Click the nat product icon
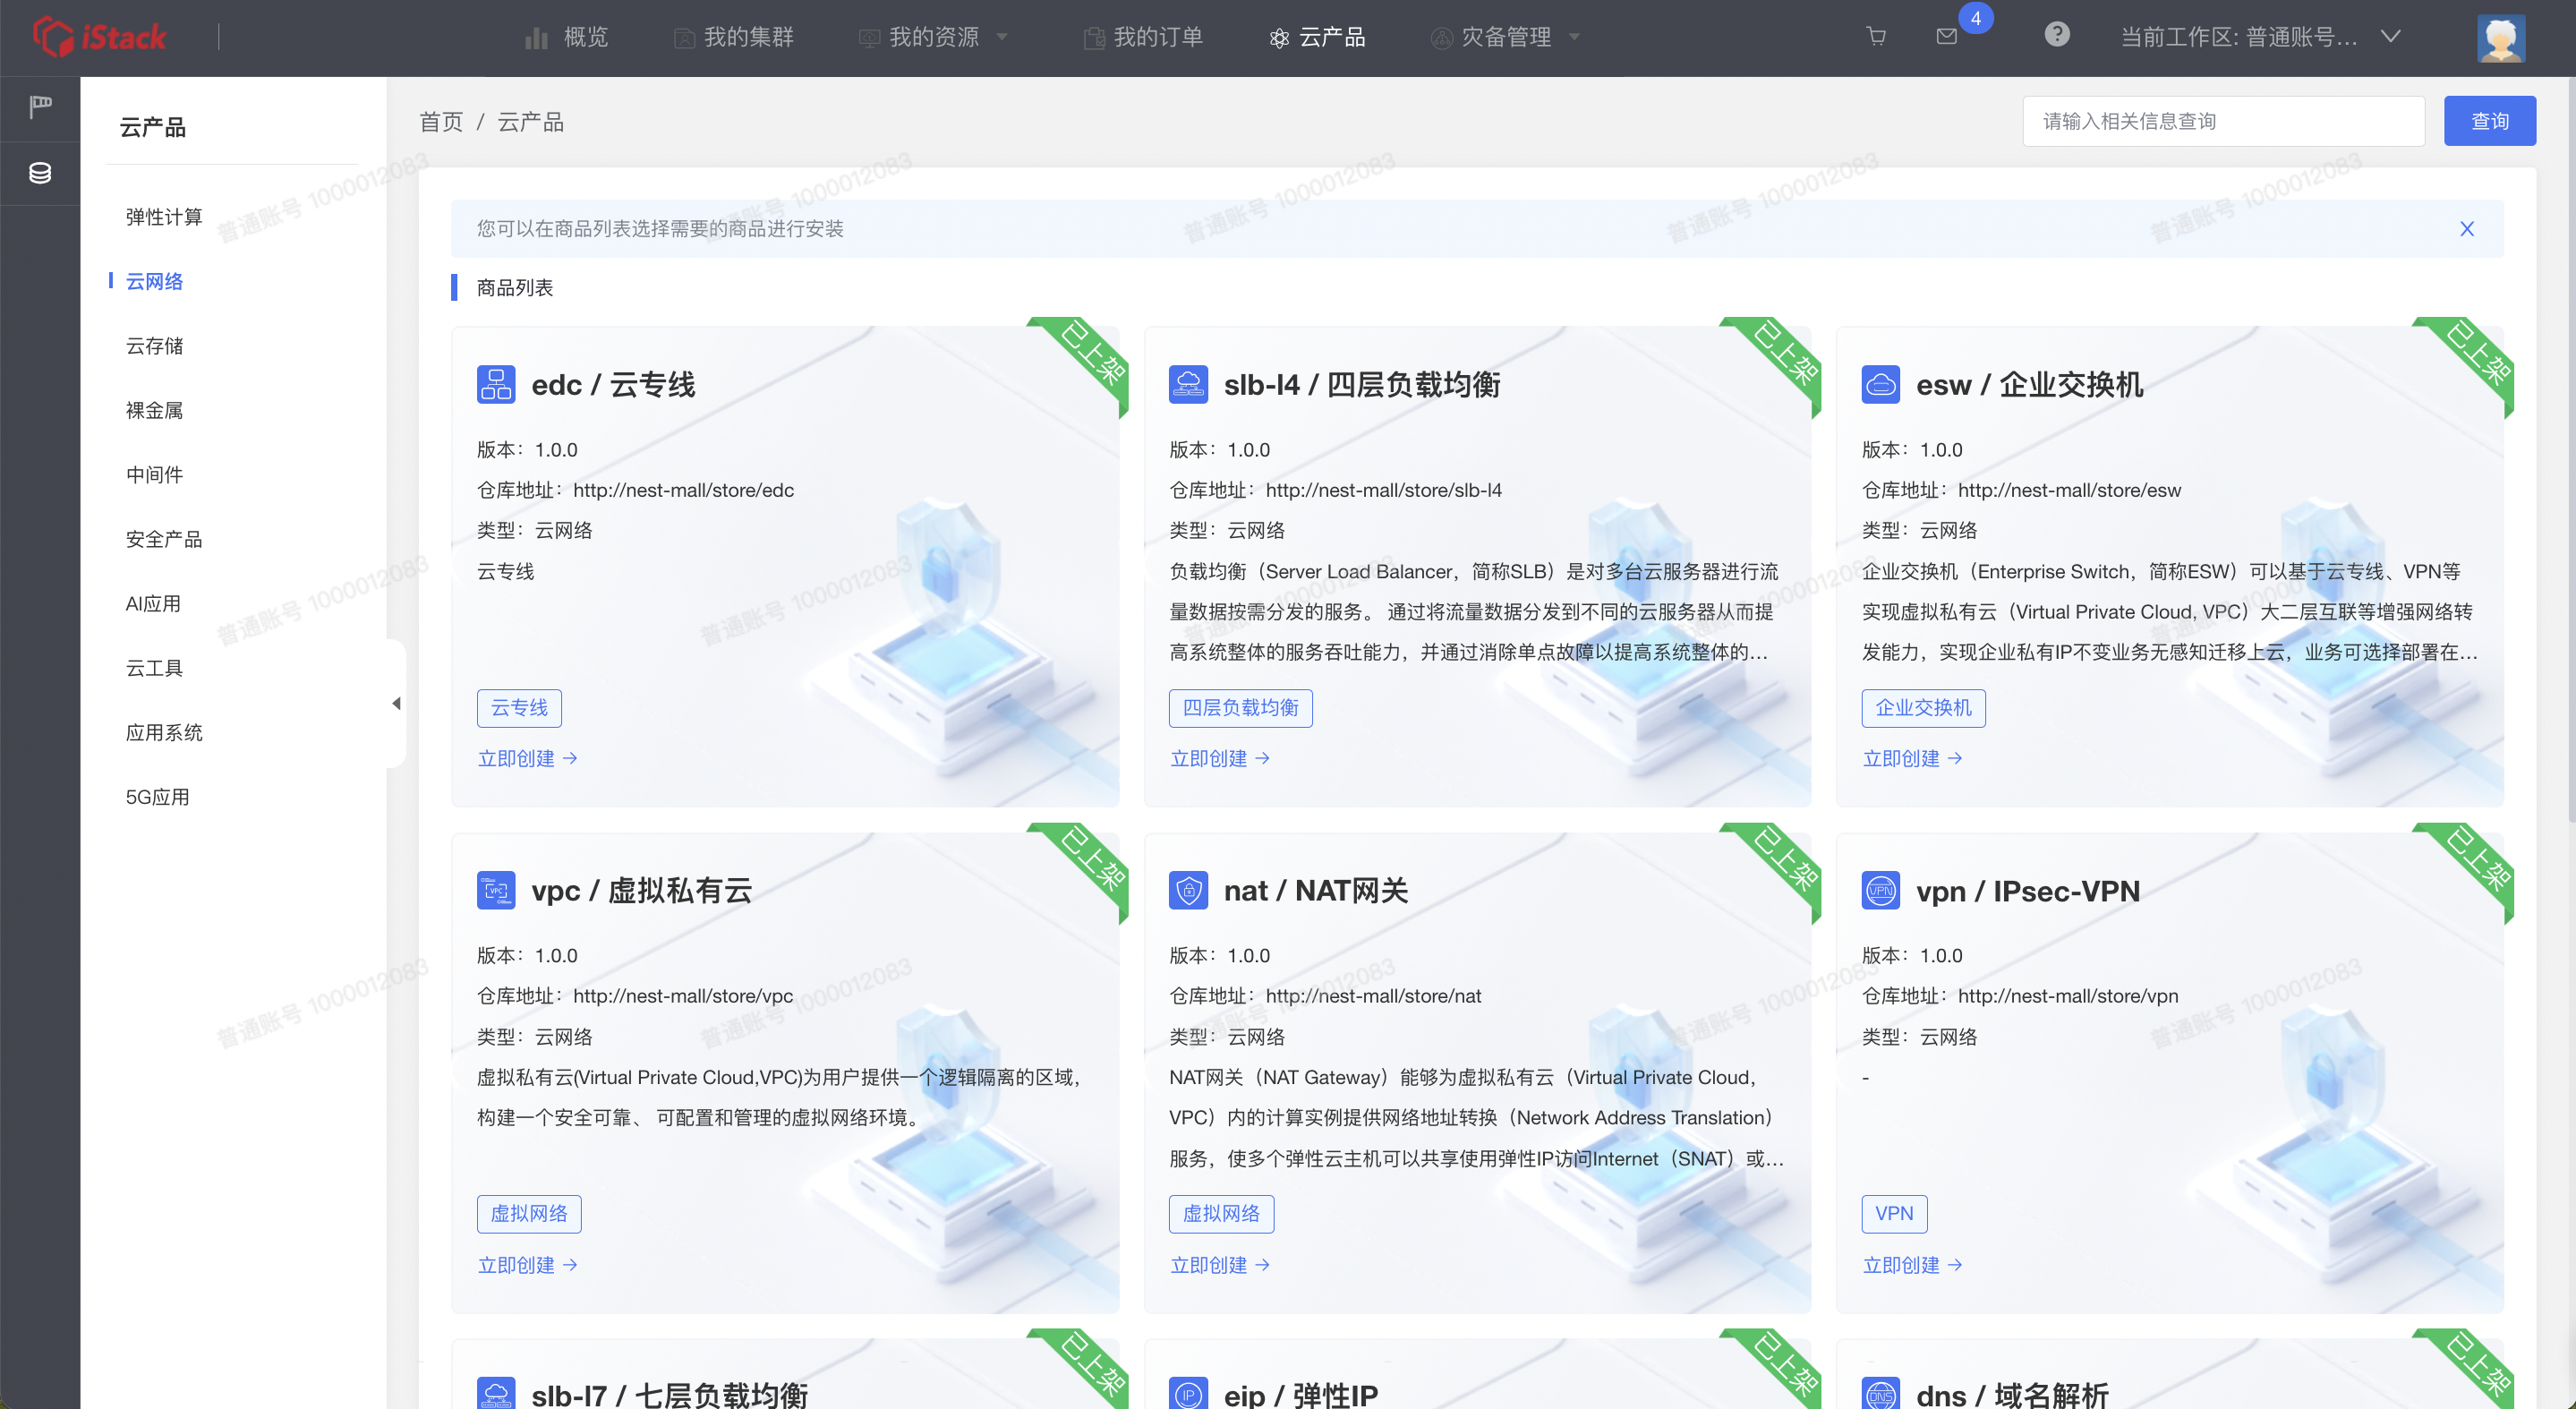 (x=1188, y=890)
